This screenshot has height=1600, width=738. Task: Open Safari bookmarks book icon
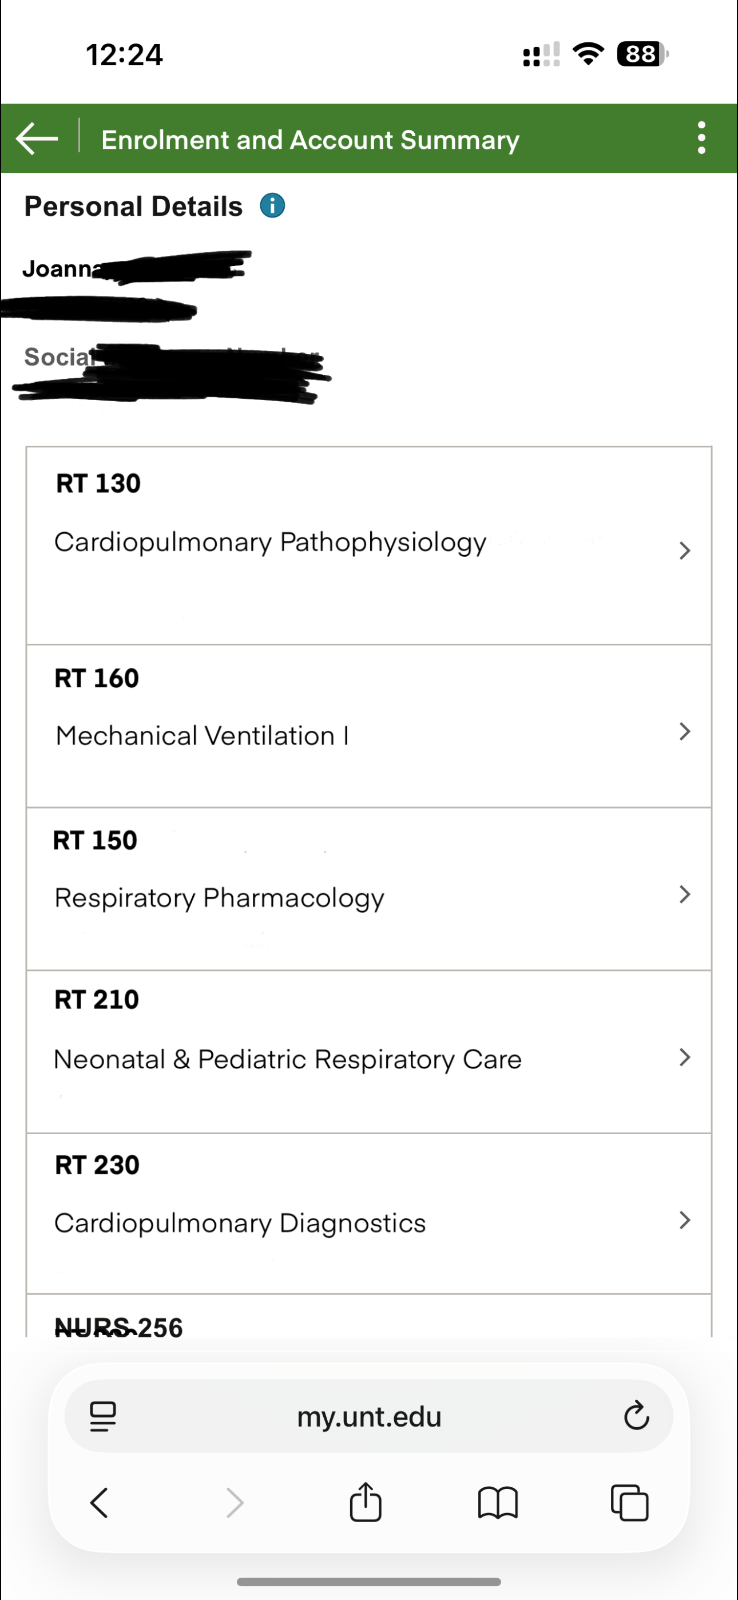[x=498, y=1502]
